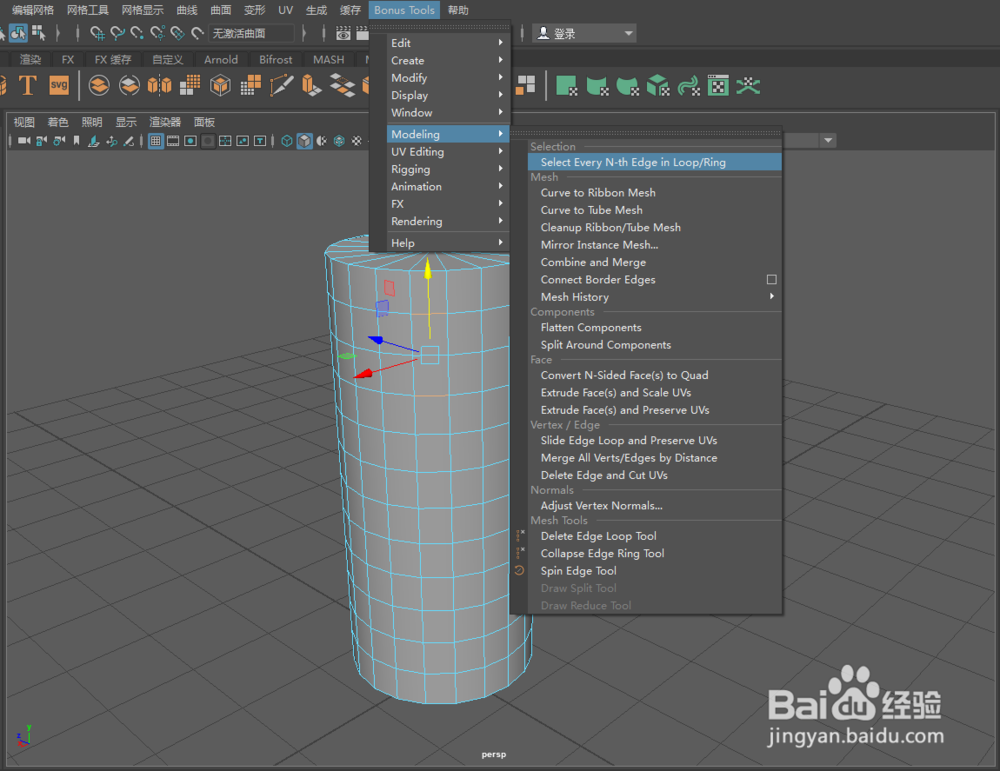
Task: Click the yellow Y-axis translate arrow
Action: coord(427,268)
